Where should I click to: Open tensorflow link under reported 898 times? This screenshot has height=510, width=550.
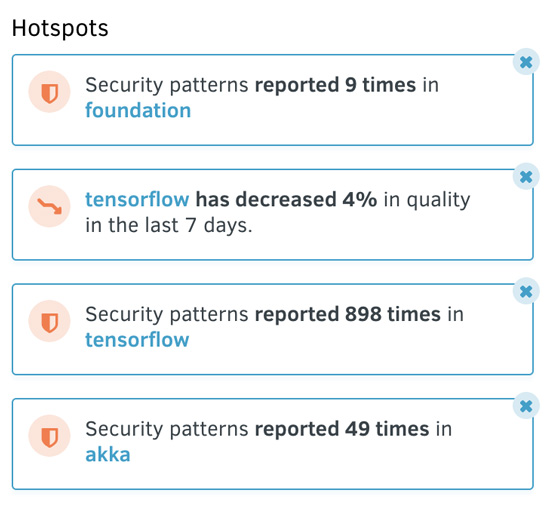click(x=137, y=340)
